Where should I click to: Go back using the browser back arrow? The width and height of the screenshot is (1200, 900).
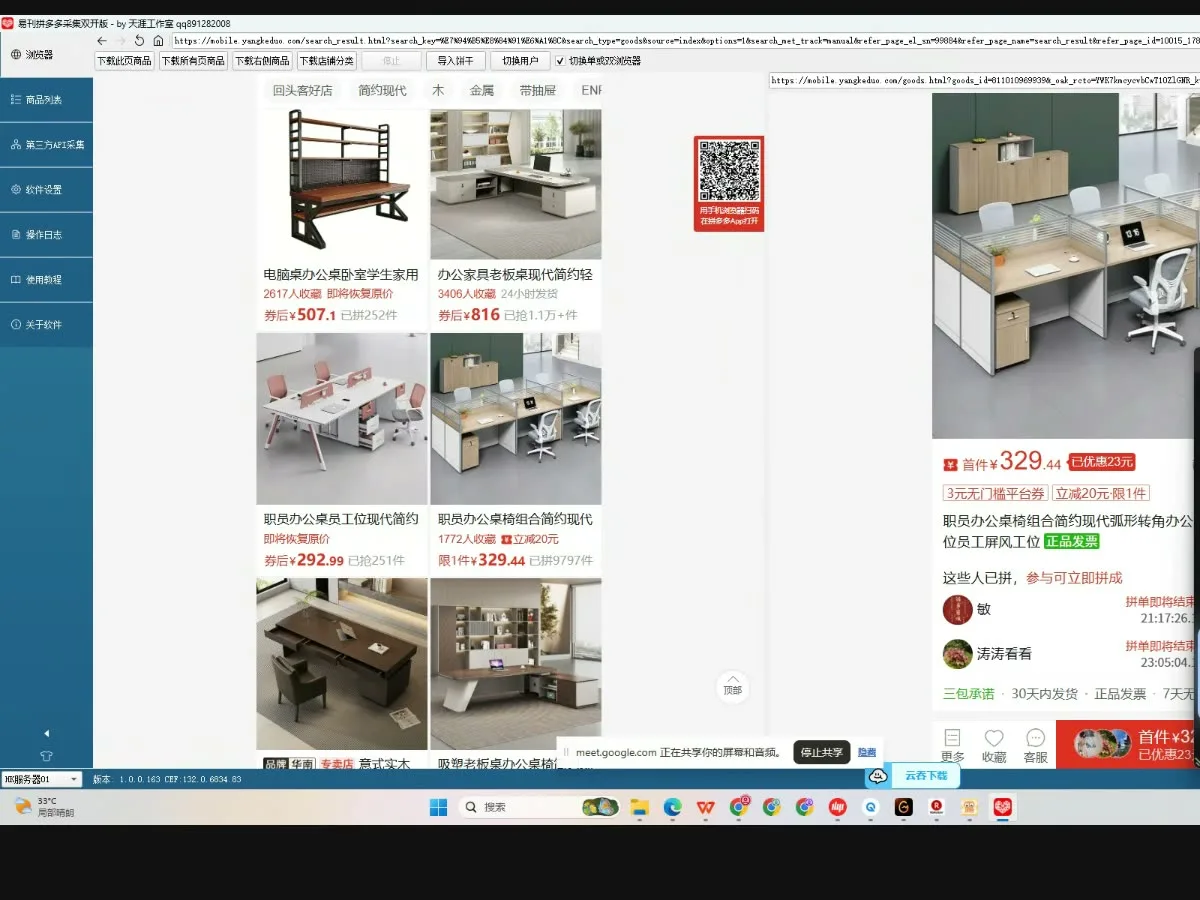coord(102,41)
